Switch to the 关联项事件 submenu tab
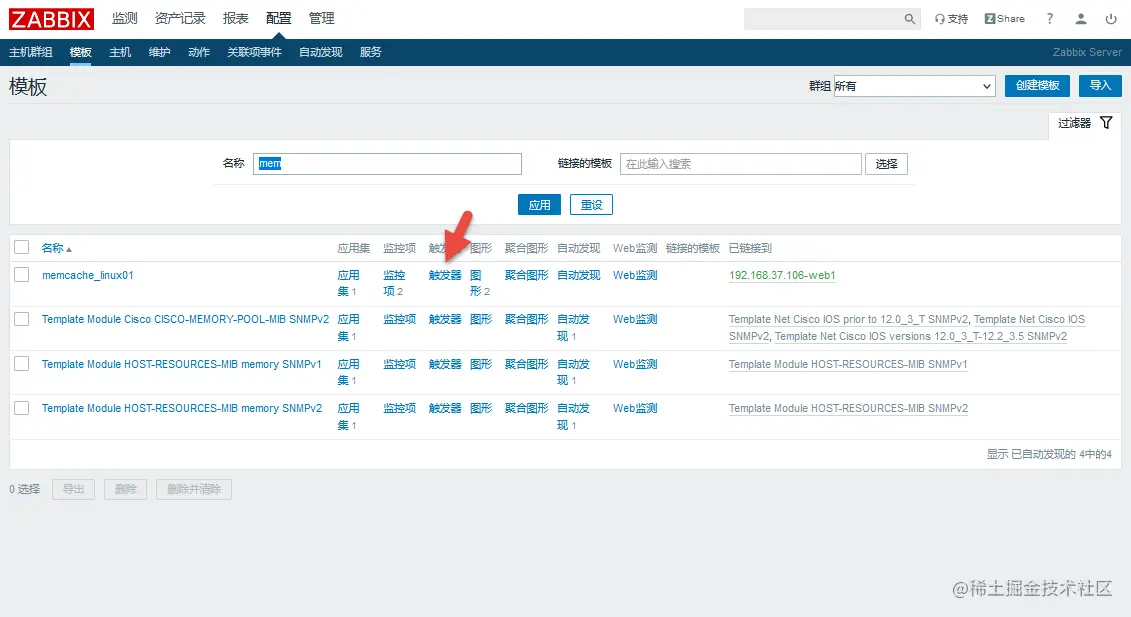 (x=254, y=52)
